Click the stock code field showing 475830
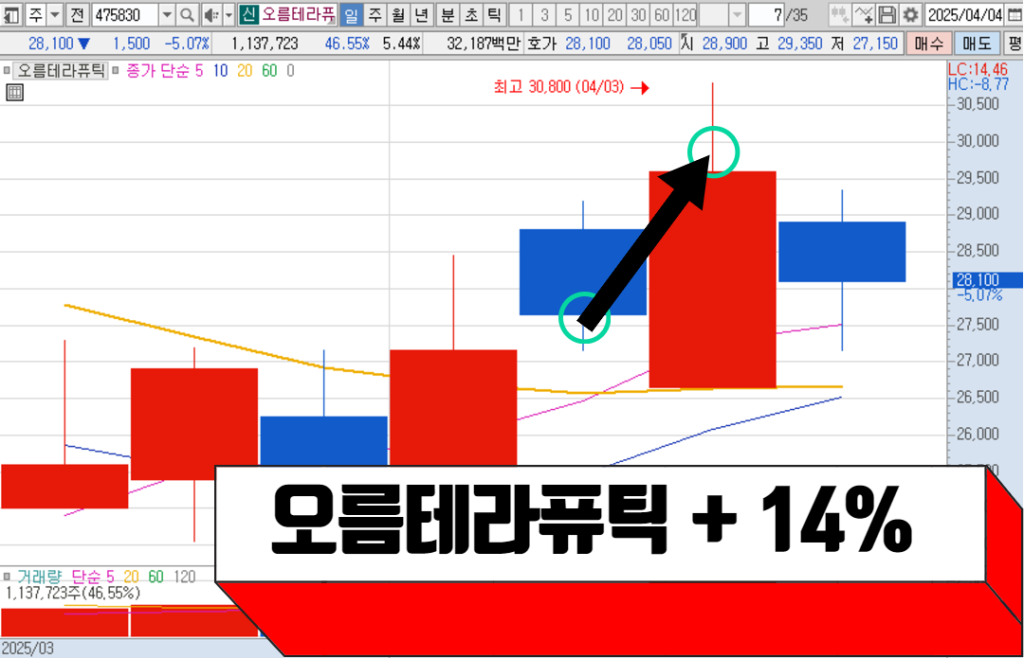1024x658 pixels. click(125, 14)
